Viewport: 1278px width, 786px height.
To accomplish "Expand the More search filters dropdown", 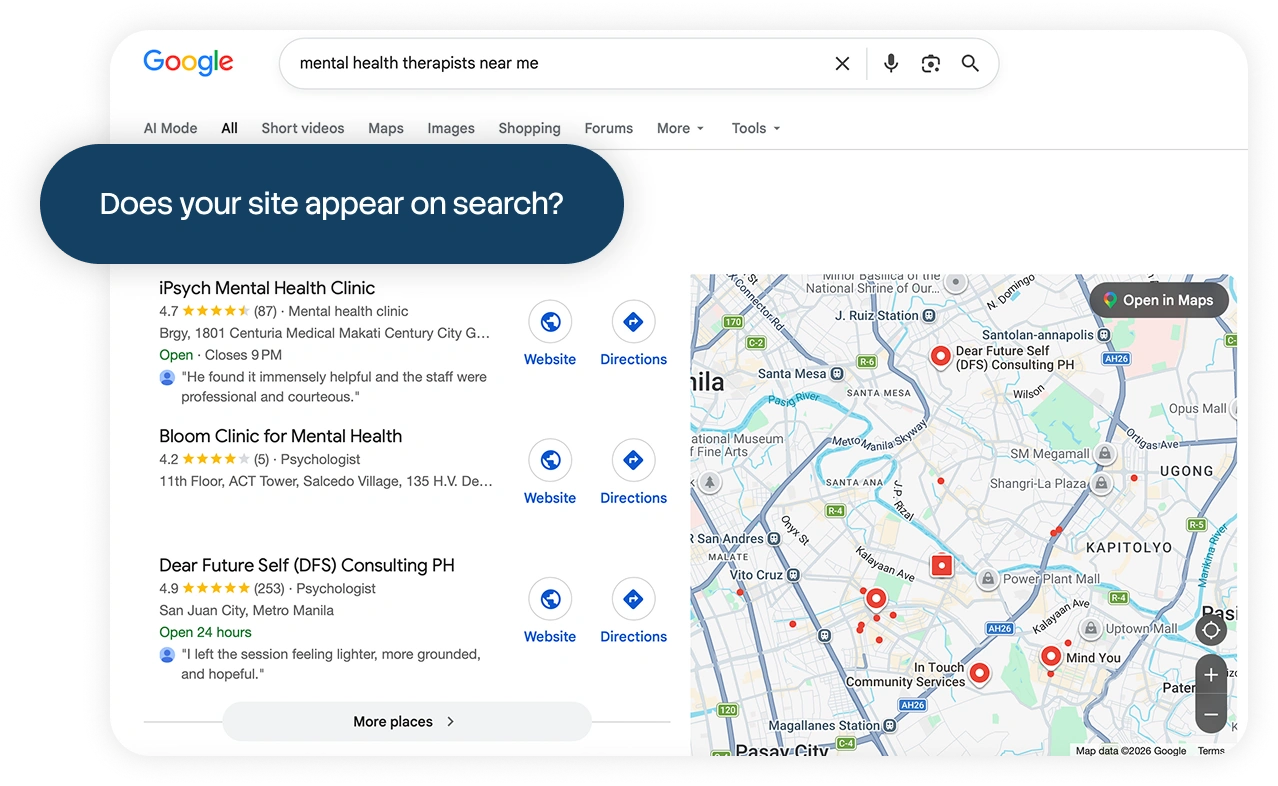I will click(681, 128).
